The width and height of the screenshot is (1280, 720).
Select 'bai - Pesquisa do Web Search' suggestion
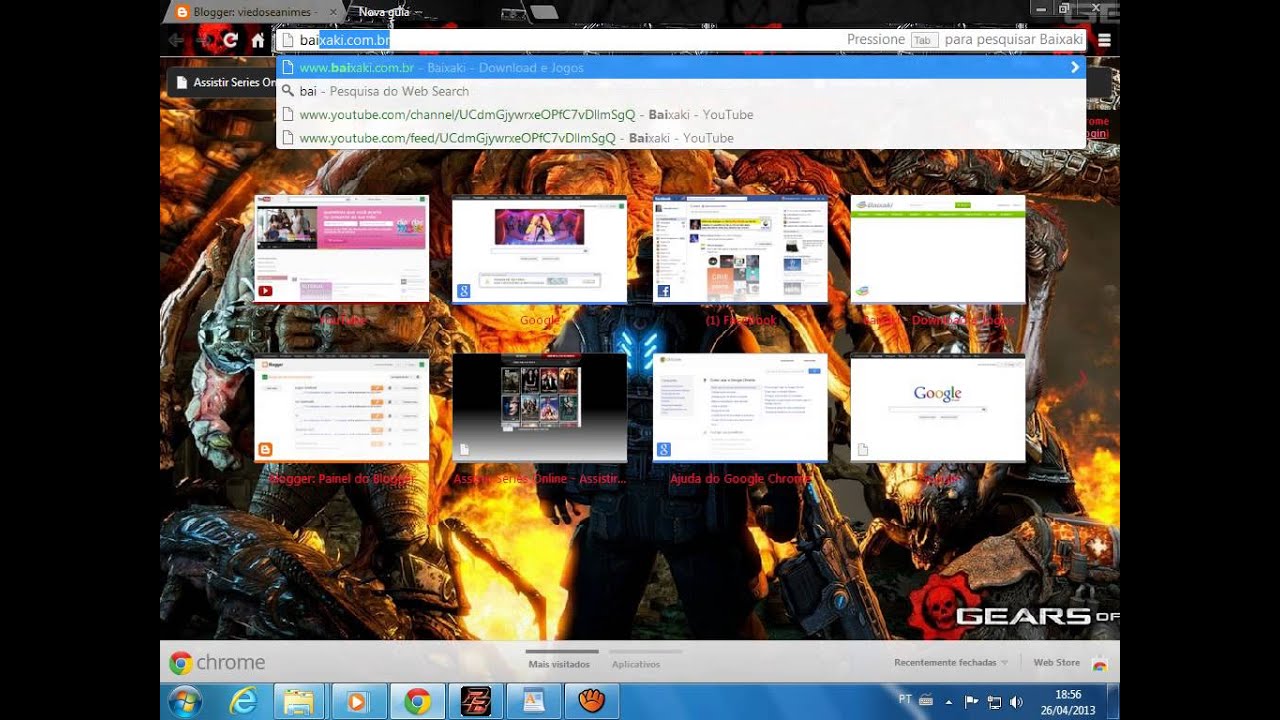pos(681,91)
